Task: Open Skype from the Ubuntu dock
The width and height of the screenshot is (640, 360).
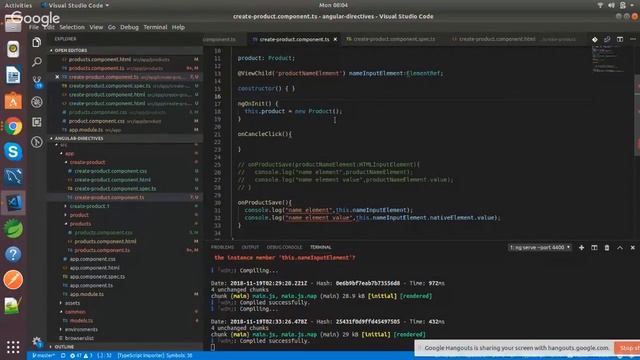Action: (x=13, y=151)
